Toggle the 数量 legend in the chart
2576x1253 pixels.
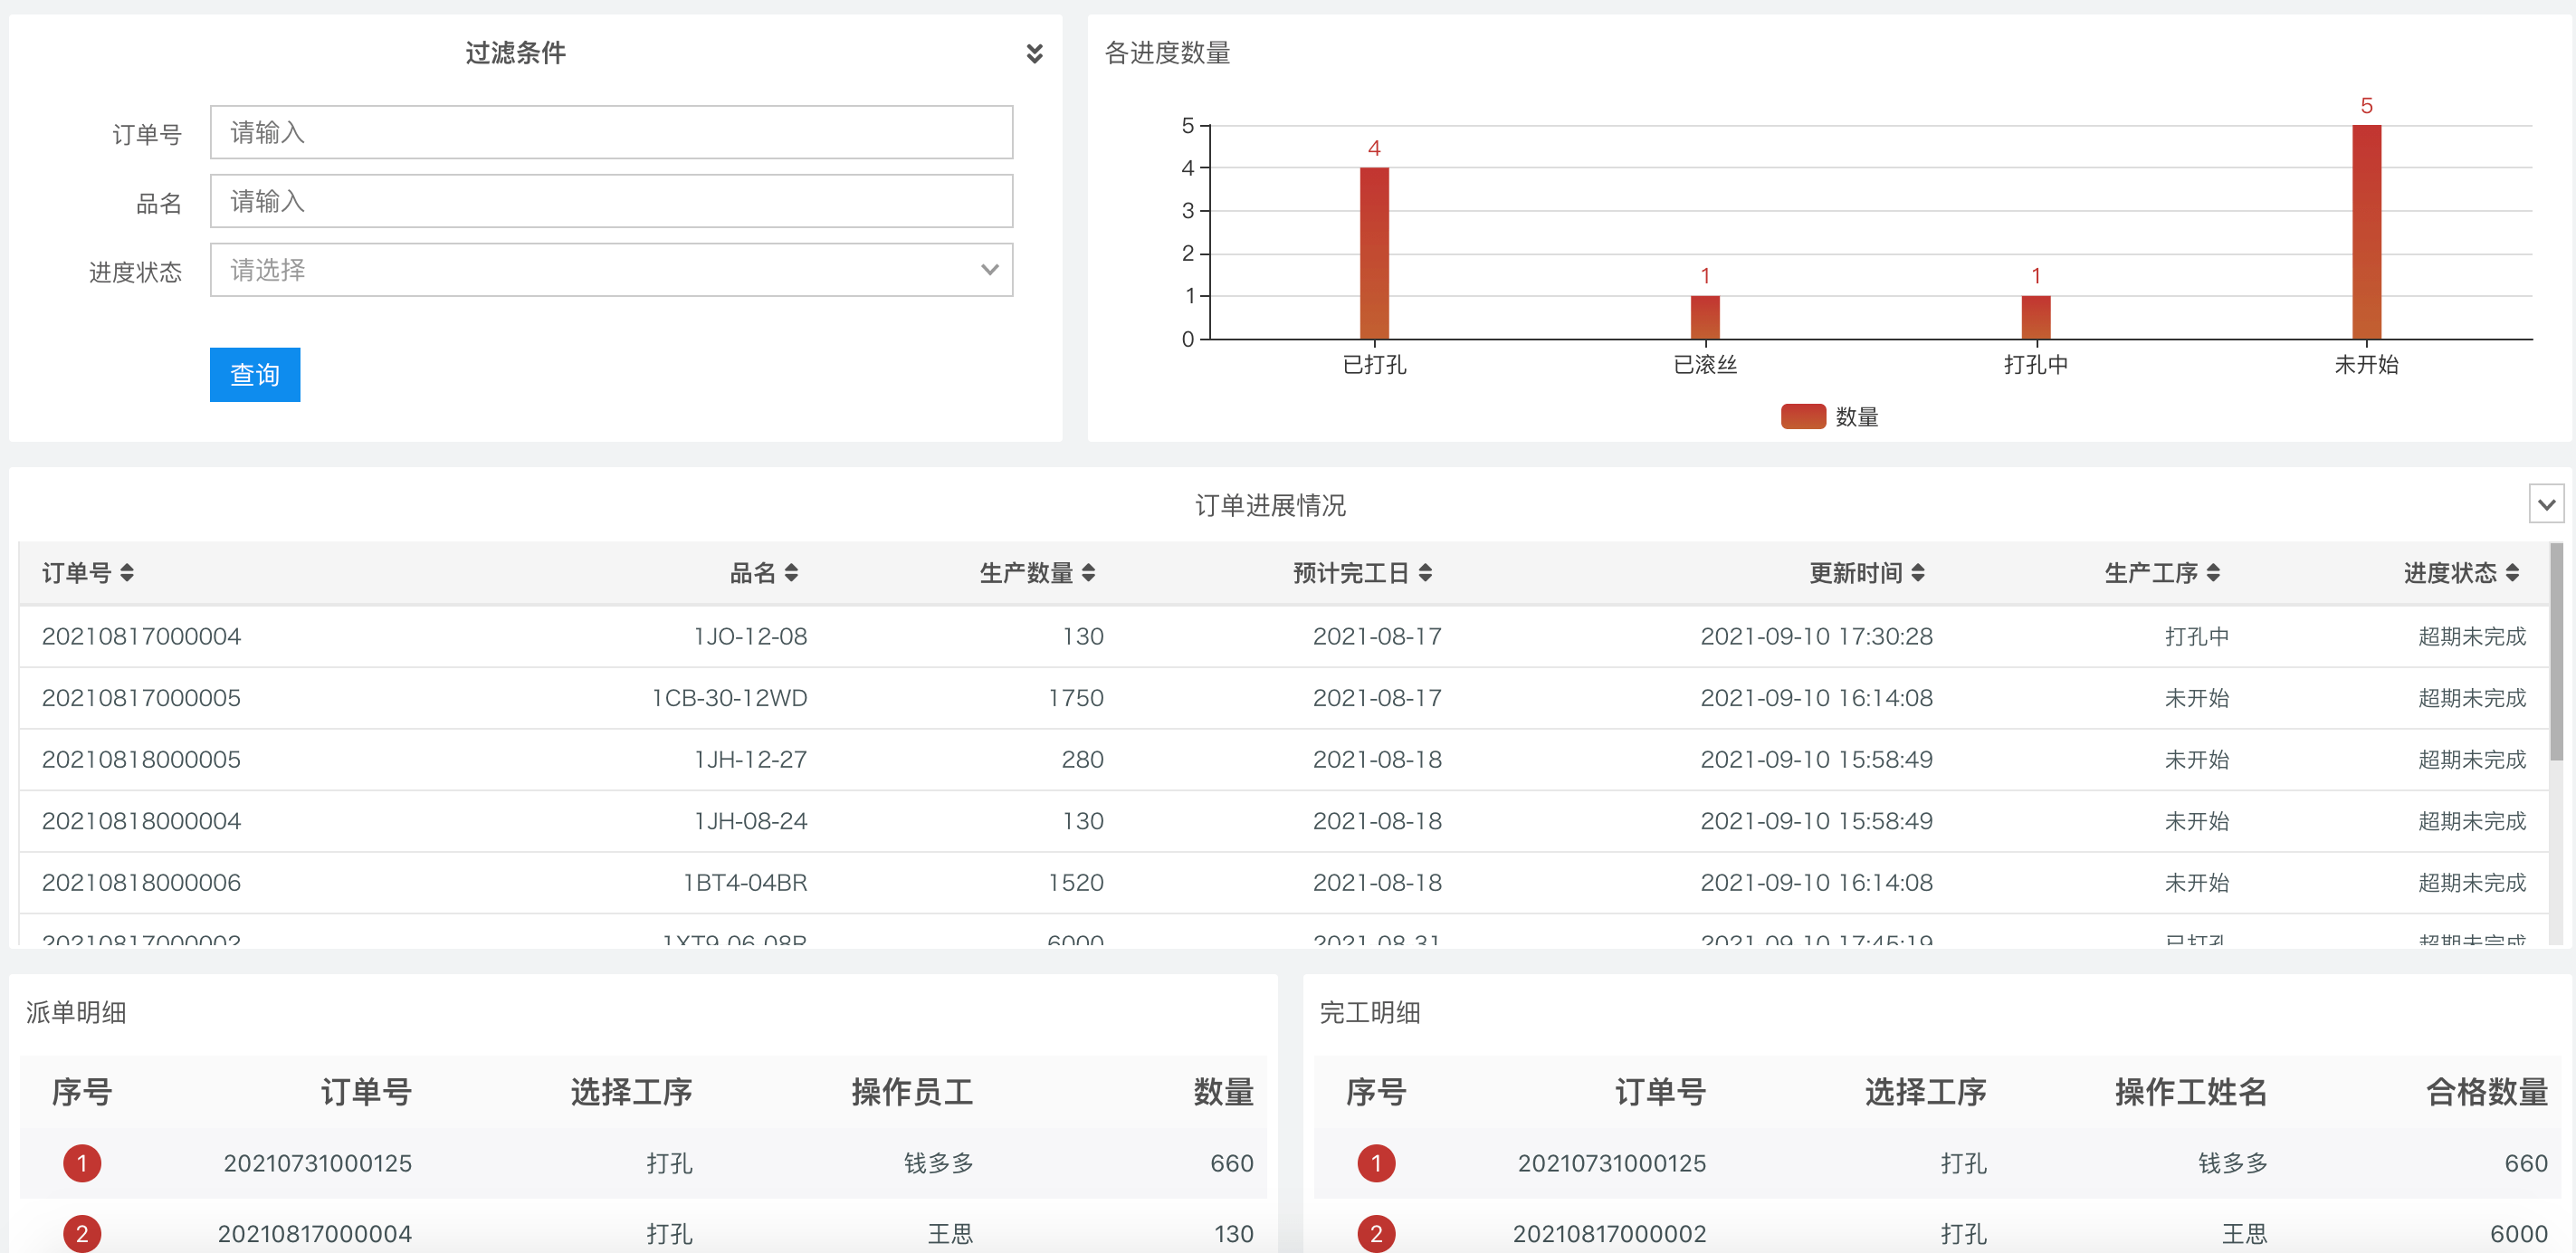pyautogui.click(x=1857, y=417)
